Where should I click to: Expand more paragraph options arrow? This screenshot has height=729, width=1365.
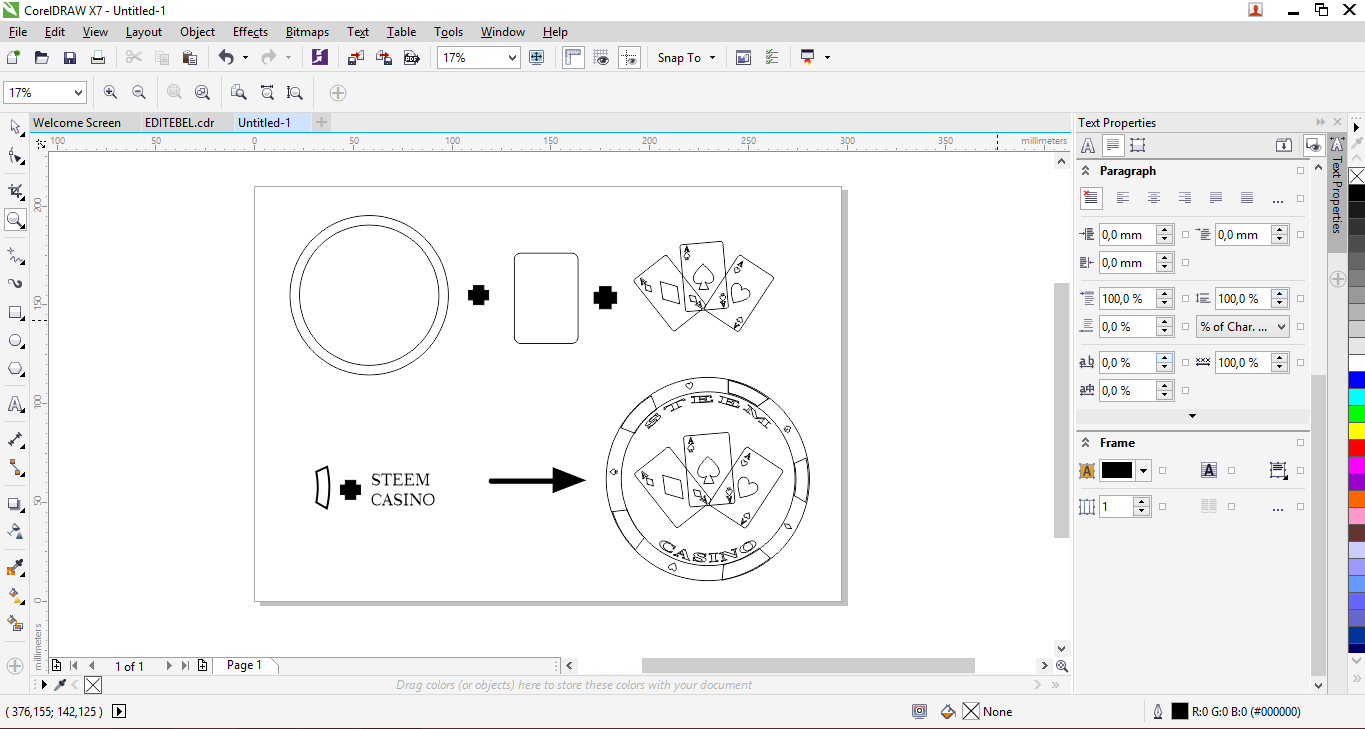click(1192, 416)
